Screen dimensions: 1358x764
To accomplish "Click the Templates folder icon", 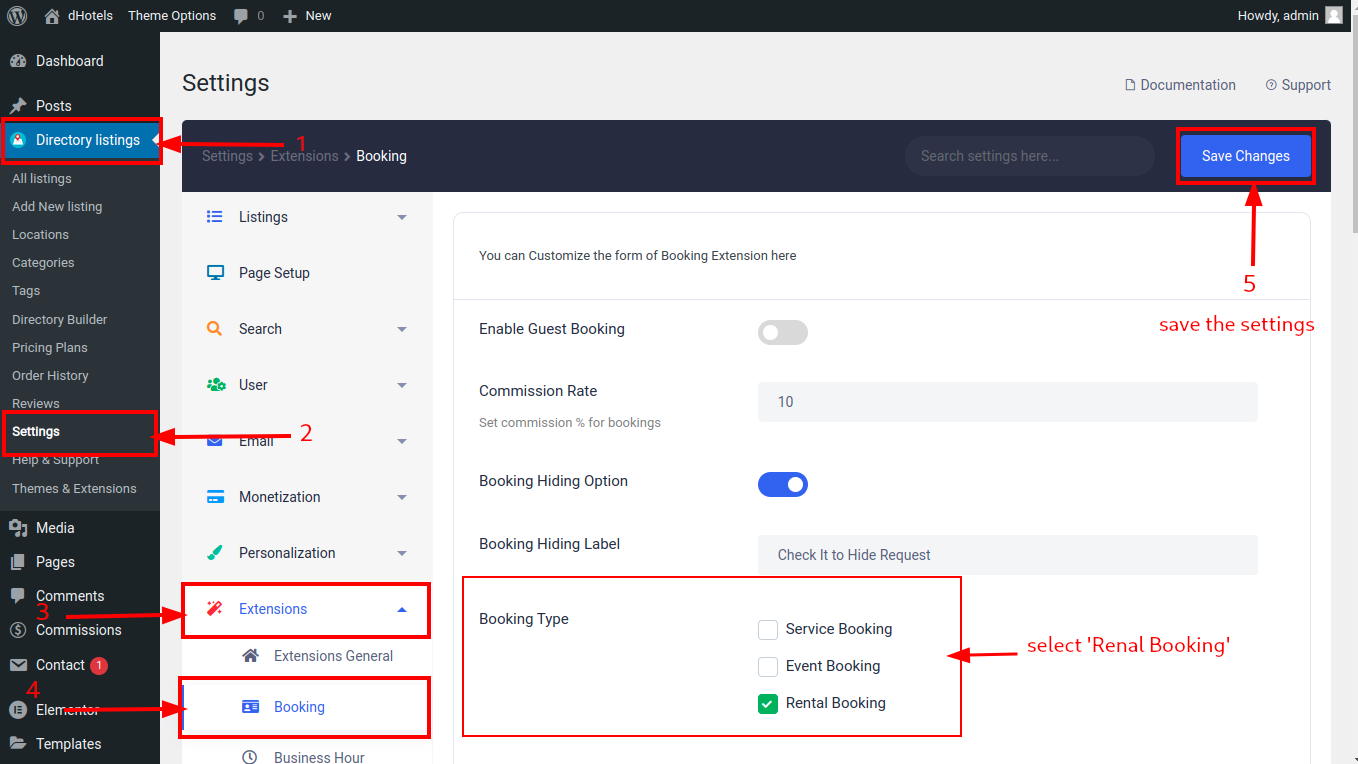I will [x=18, y=744].
